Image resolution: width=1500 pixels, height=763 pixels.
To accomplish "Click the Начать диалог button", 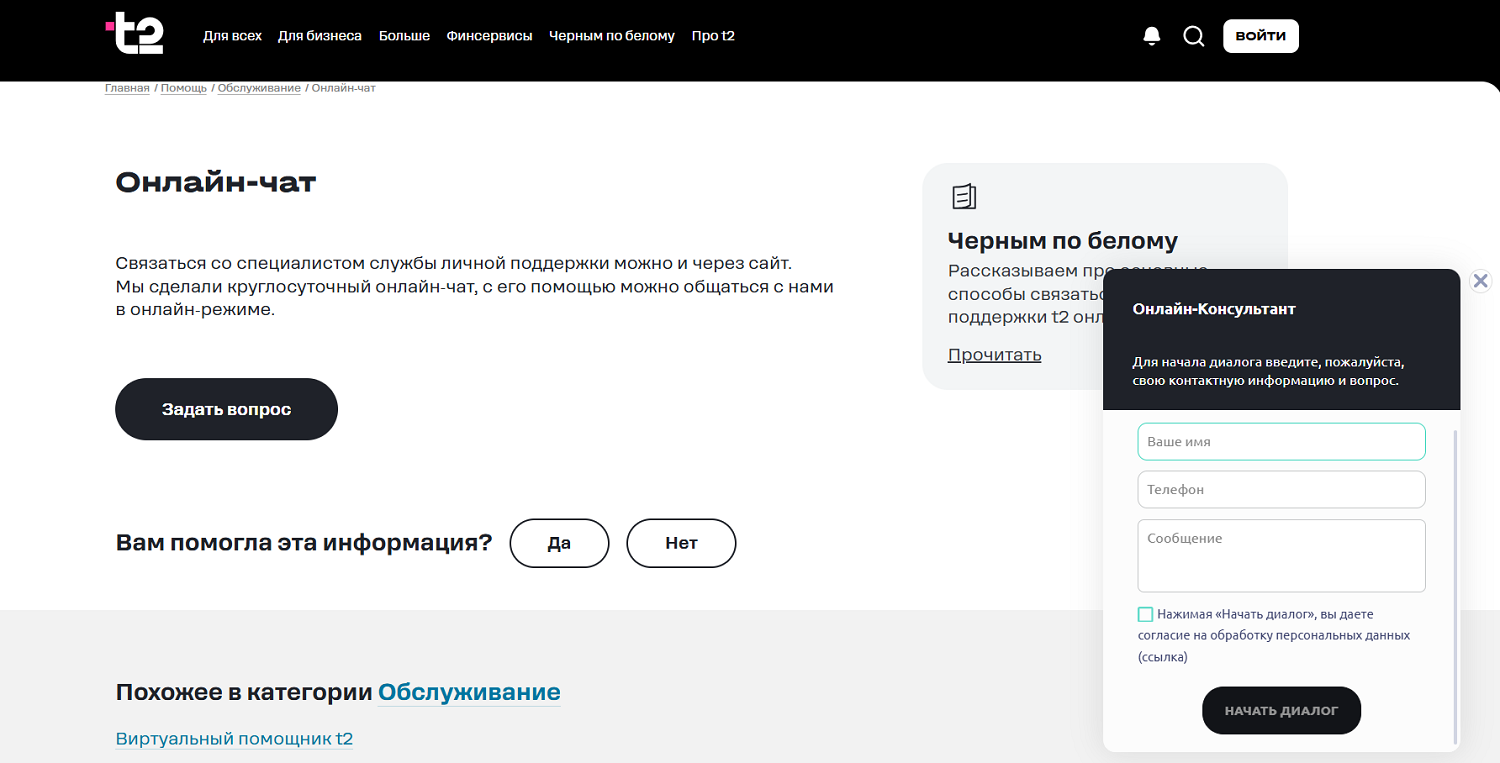I will pyautogui.click(x=1281, y=711).
